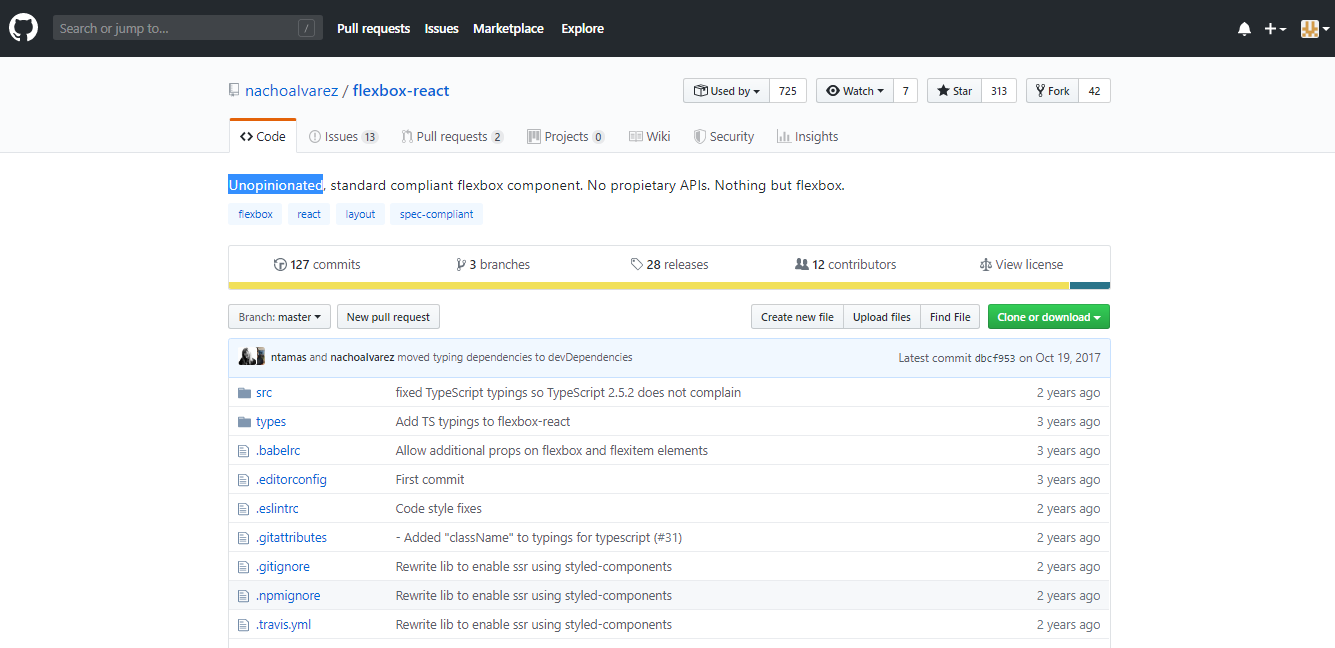This screenshot has height=648, width=1335.
Task: Click the ntamas committer avatars
Action: pos(252,357)
